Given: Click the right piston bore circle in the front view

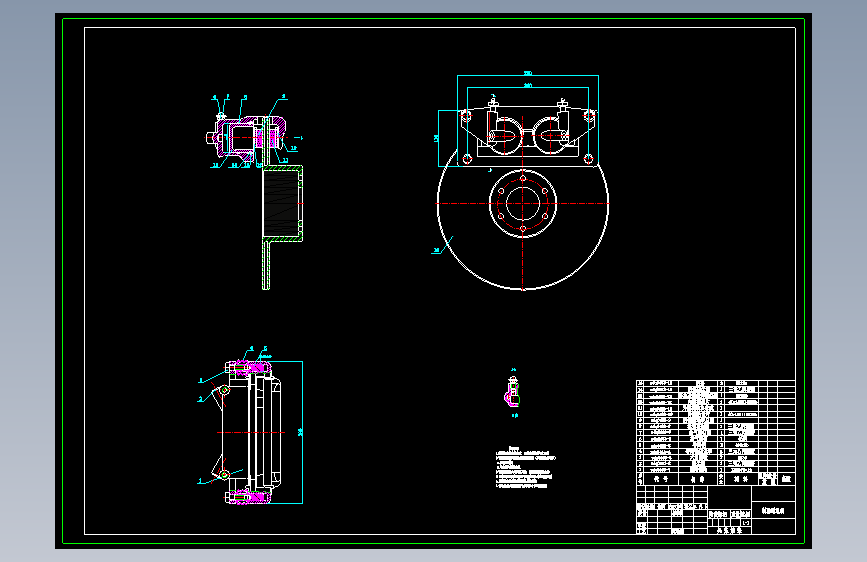Looking at the screenshot, I should [551, 136].
